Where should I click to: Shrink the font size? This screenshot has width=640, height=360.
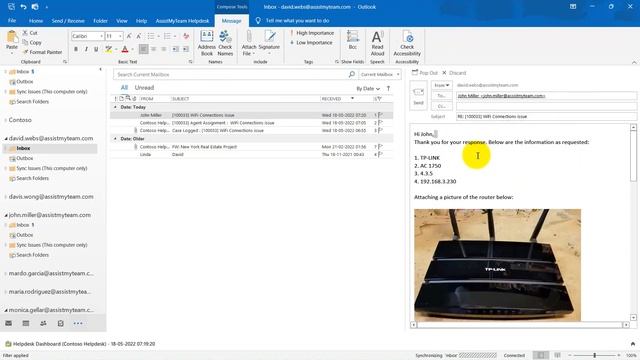pyautogui.click(x=139, y=36)
